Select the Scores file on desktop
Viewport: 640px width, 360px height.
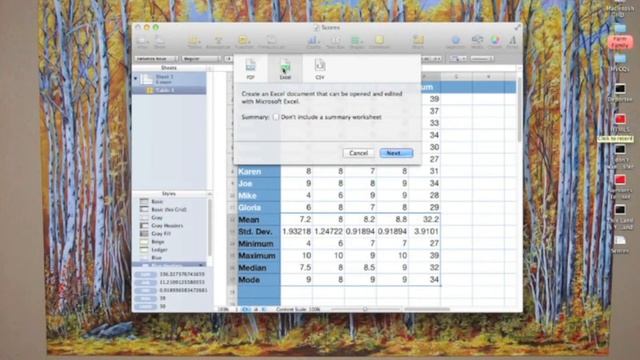[x=620, y=245]
